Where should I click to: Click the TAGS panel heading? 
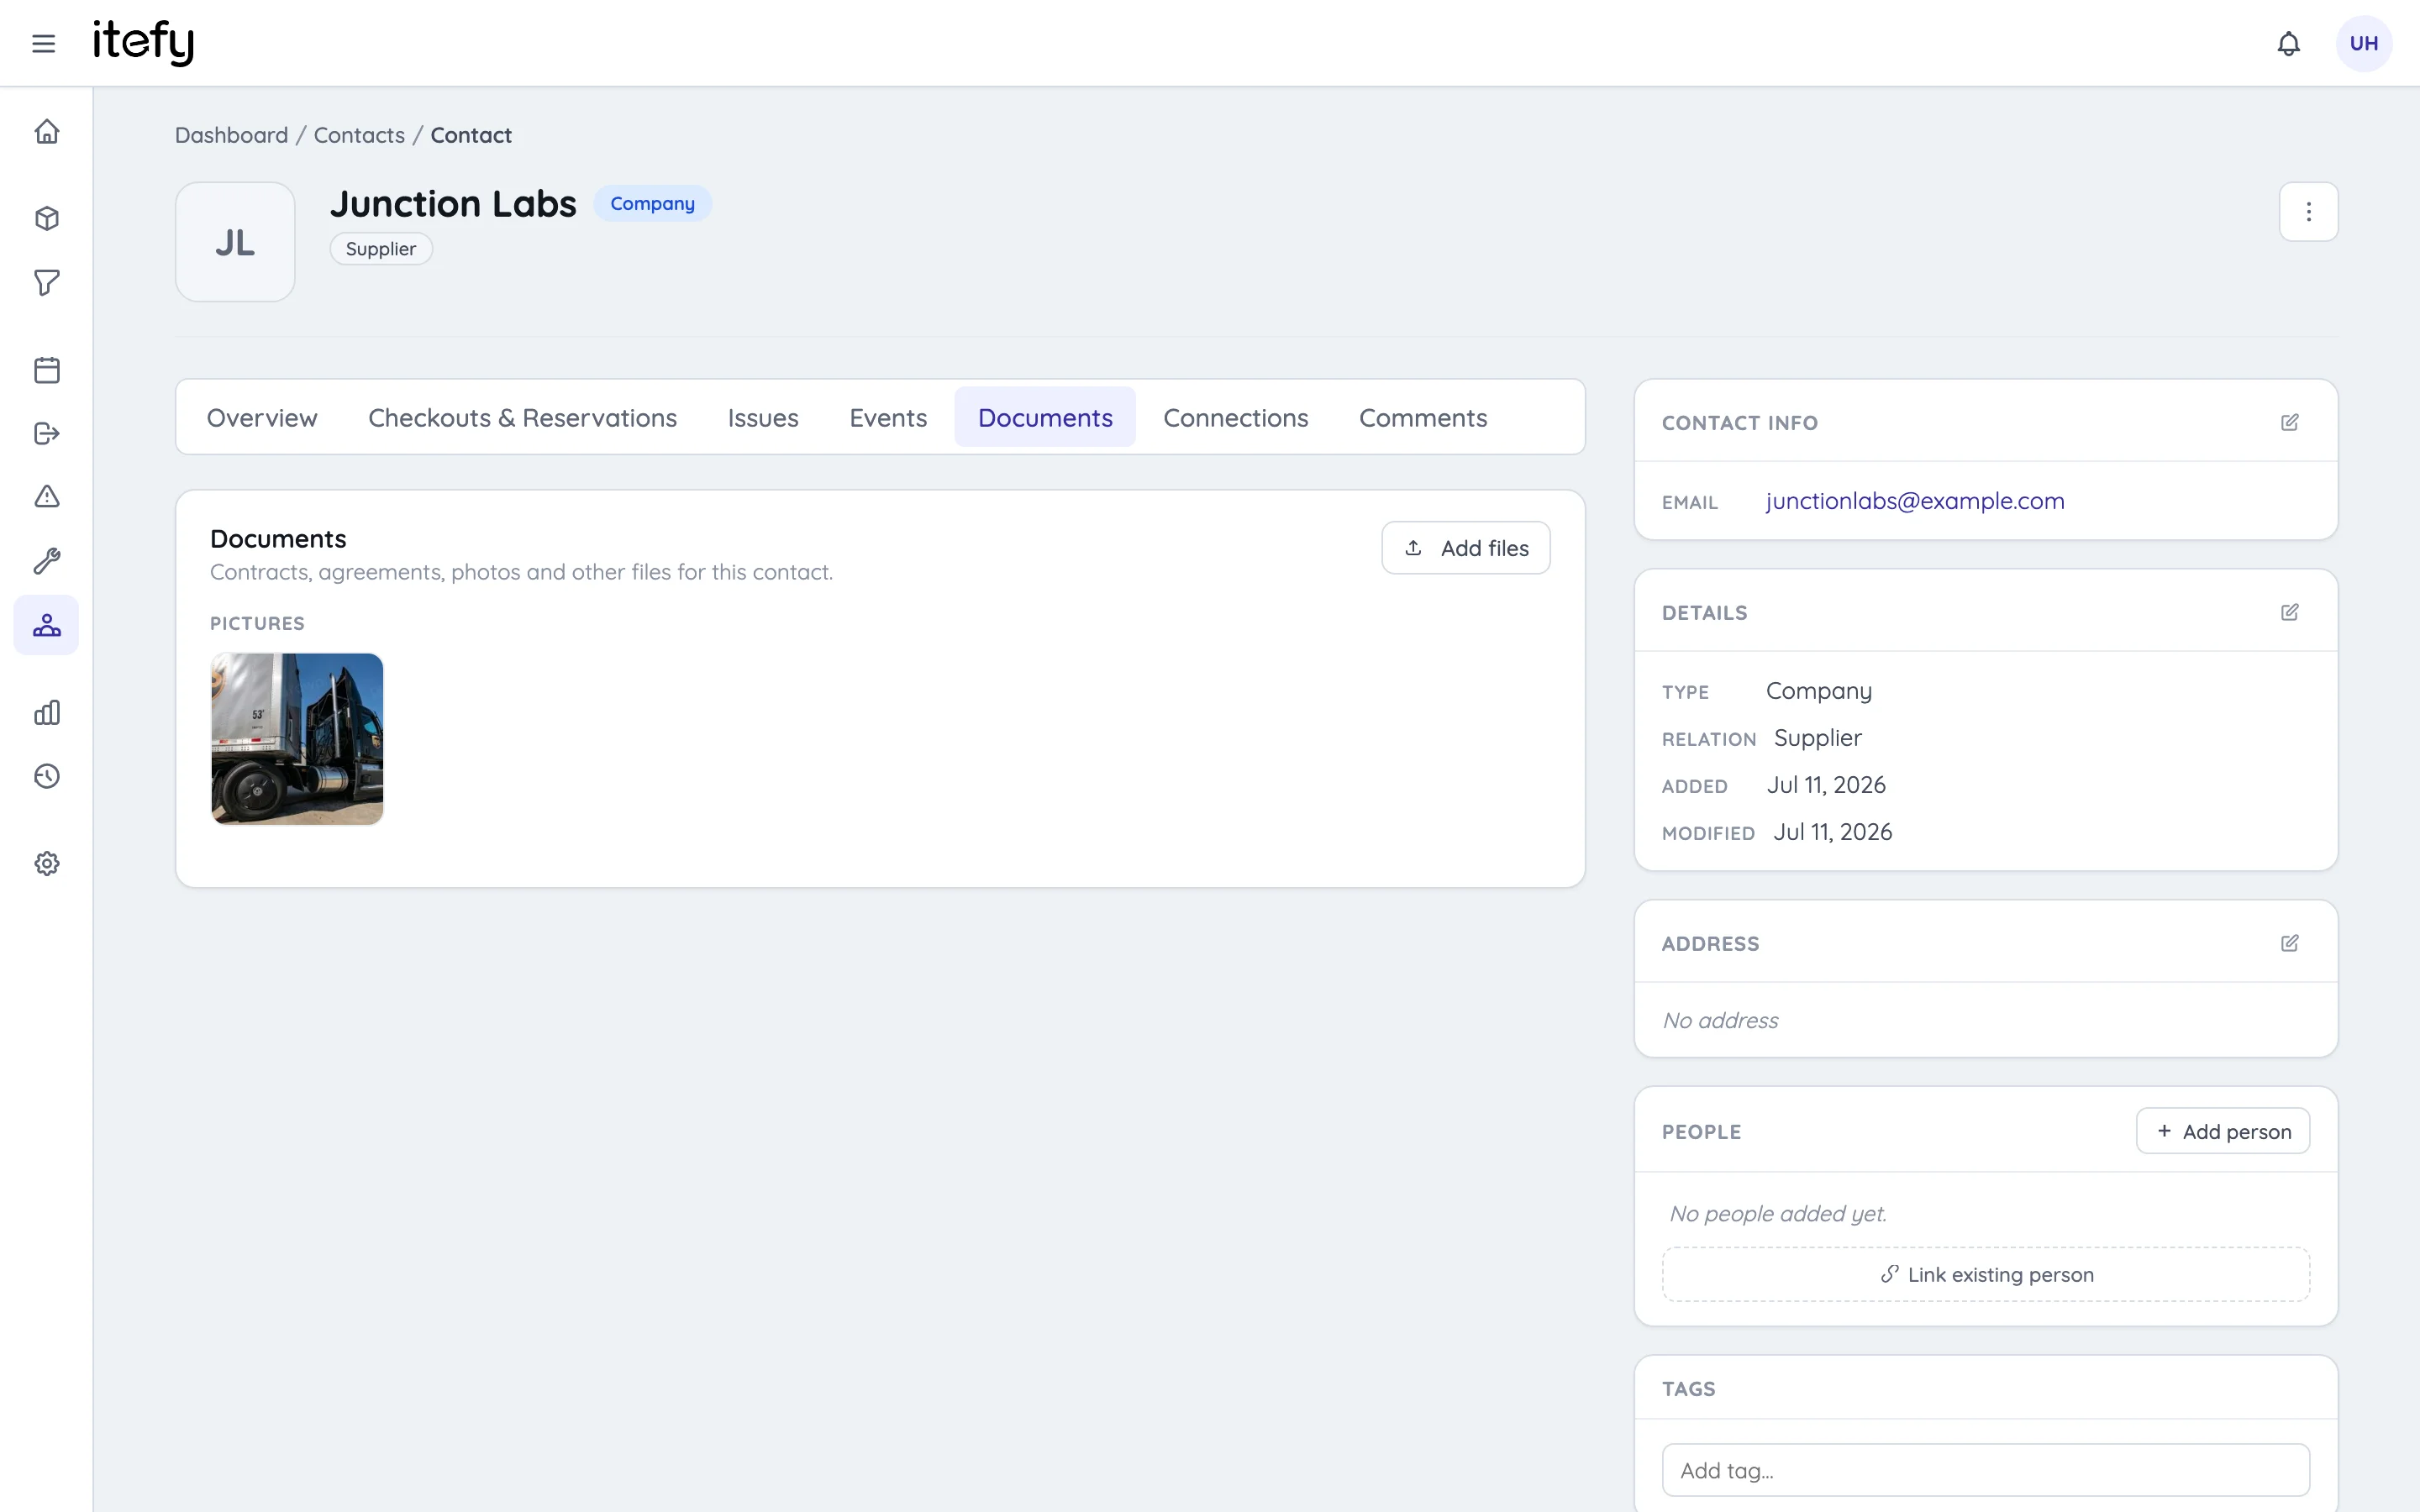[1688, 1389]
